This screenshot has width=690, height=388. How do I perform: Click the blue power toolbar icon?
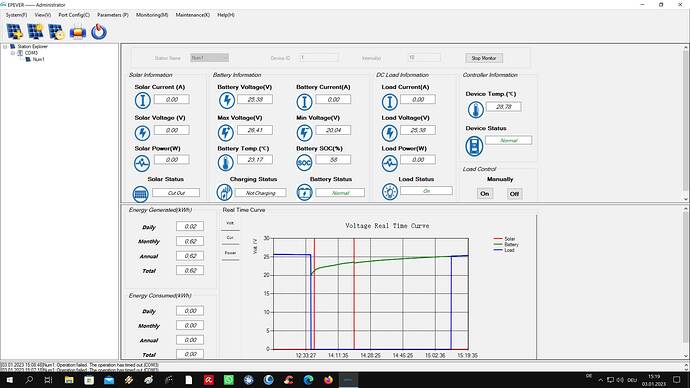coord(99,32)
